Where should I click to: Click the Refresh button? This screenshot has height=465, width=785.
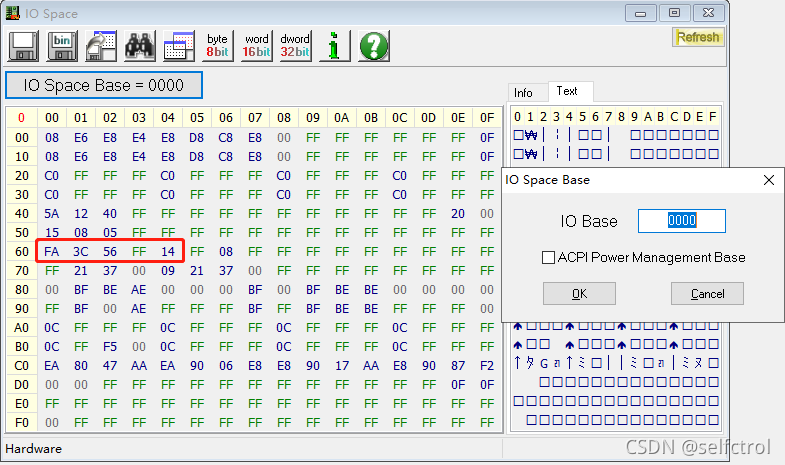pyautogui.click(x=698, y=37)
